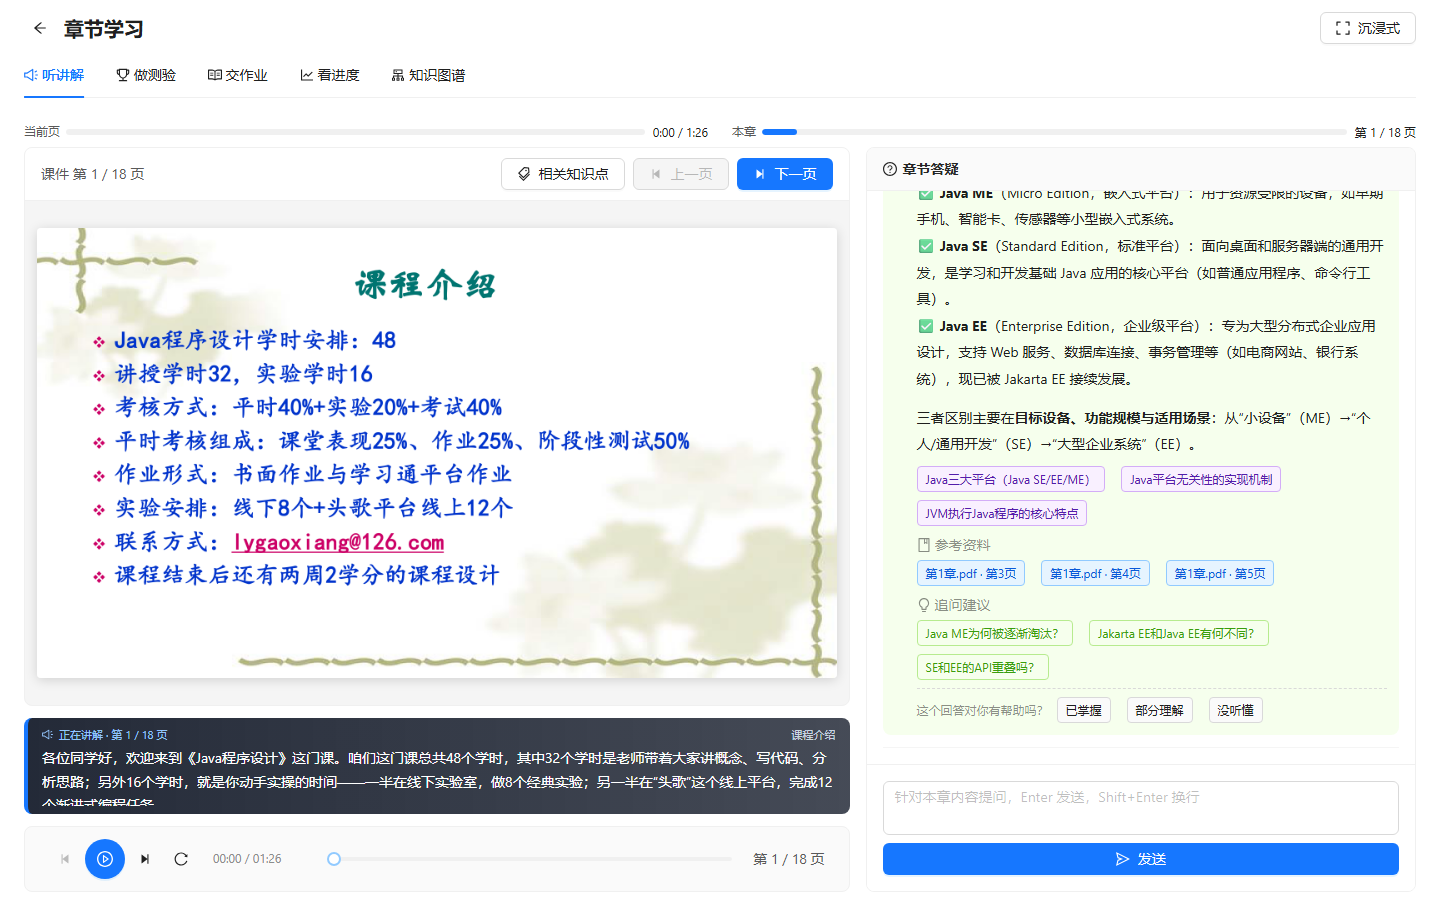The height and width of the screenshot is (900, 1440).
Task: Click the blue play button
Action: click(105, 859)
